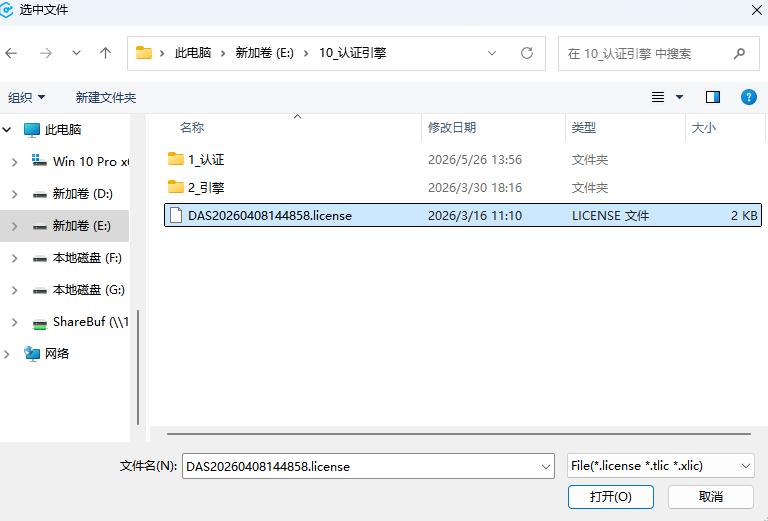Select 此电脑 in the navigation tree
Viewport: 768px width, 521px height.
(x=63, y=130)
